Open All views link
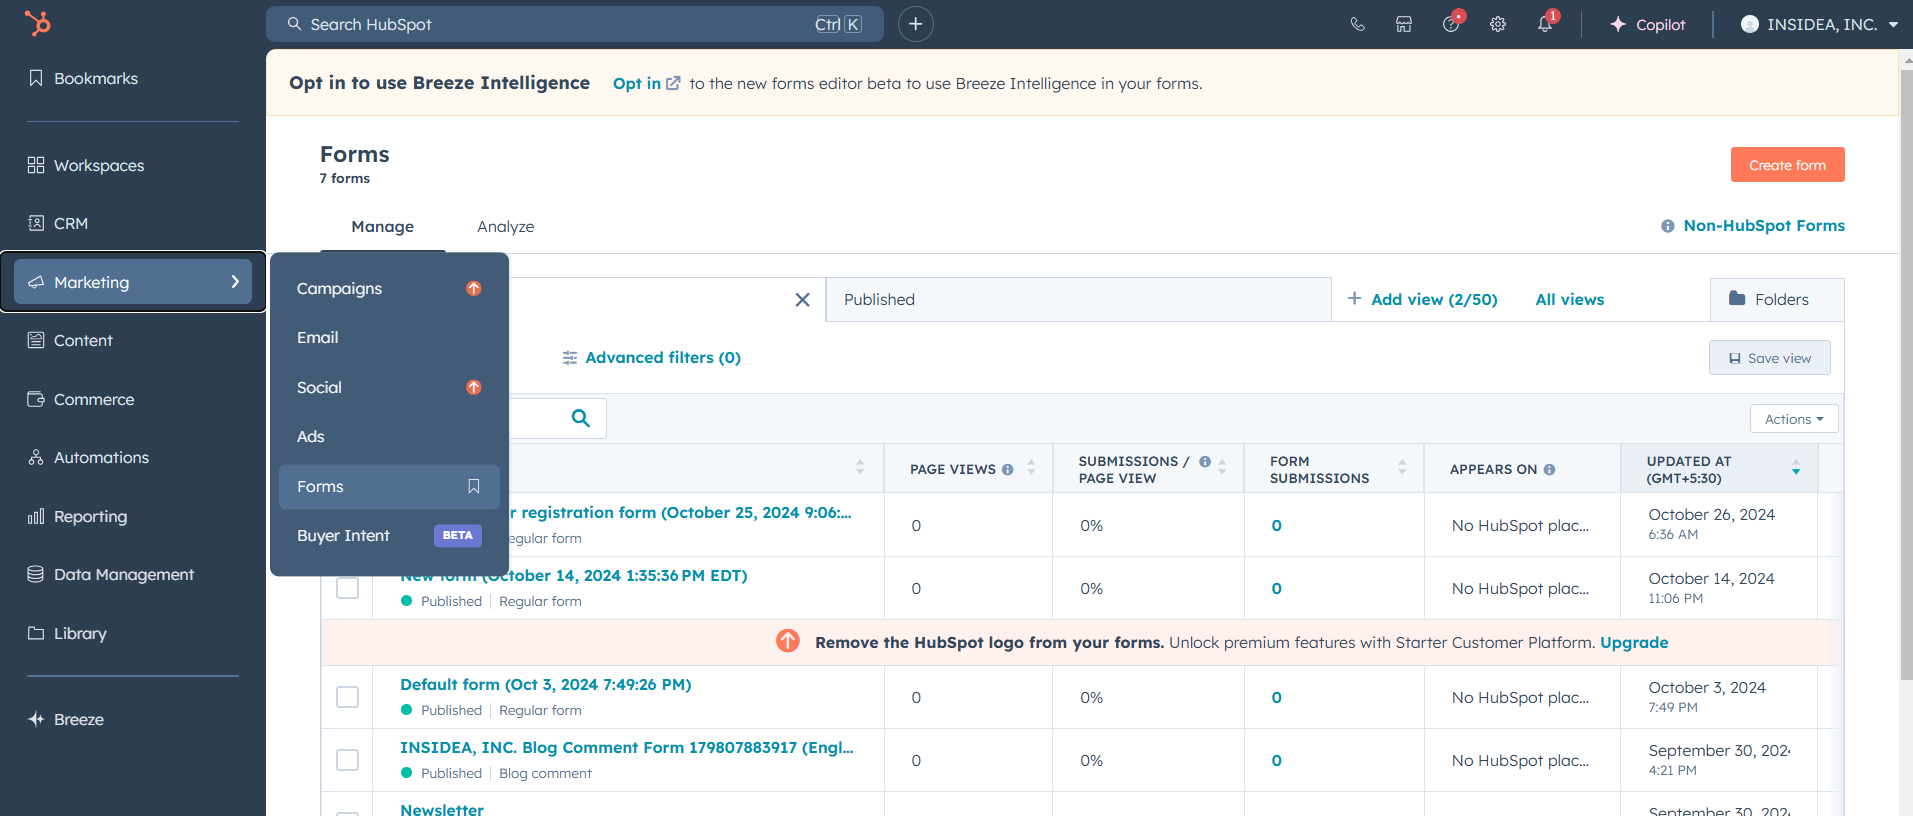 pos(1569,299)
